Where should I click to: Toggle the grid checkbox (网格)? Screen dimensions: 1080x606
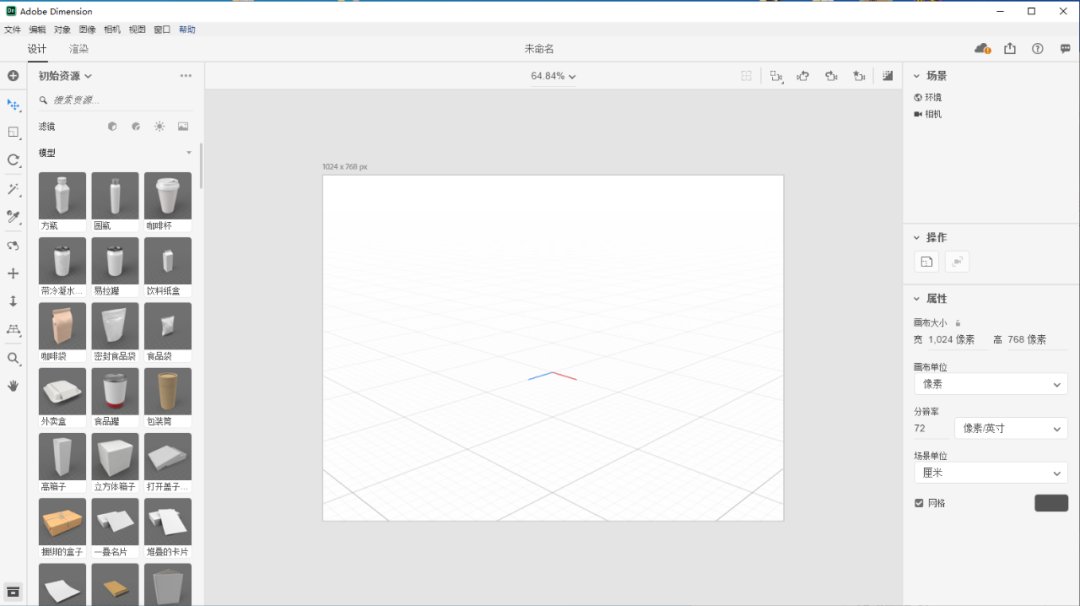tap(919, 503)
